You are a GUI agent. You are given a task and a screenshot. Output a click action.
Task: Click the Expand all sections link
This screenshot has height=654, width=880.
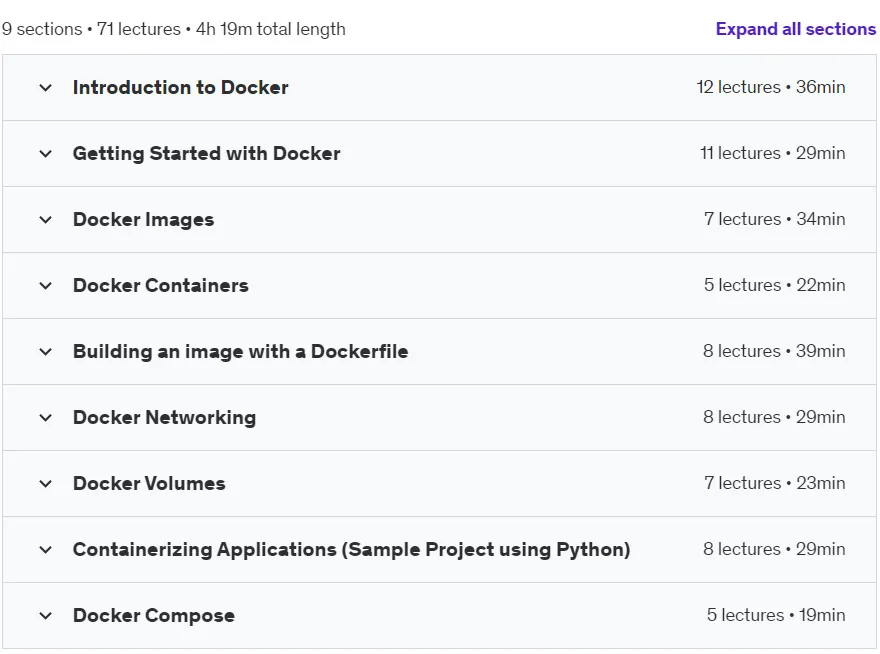click(x=795, y=29)
